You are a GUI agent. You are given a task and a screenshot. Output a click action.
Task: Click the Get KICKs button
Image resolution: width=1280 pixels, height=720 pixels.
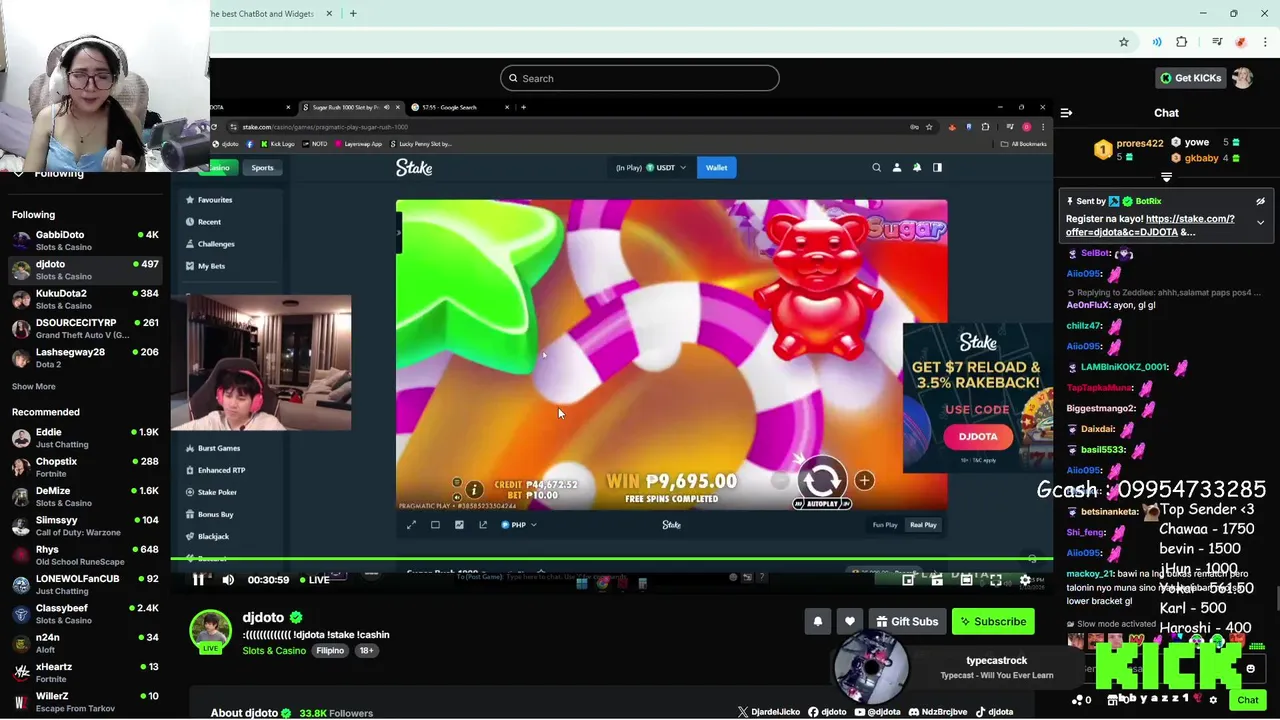pos(1190,78)
